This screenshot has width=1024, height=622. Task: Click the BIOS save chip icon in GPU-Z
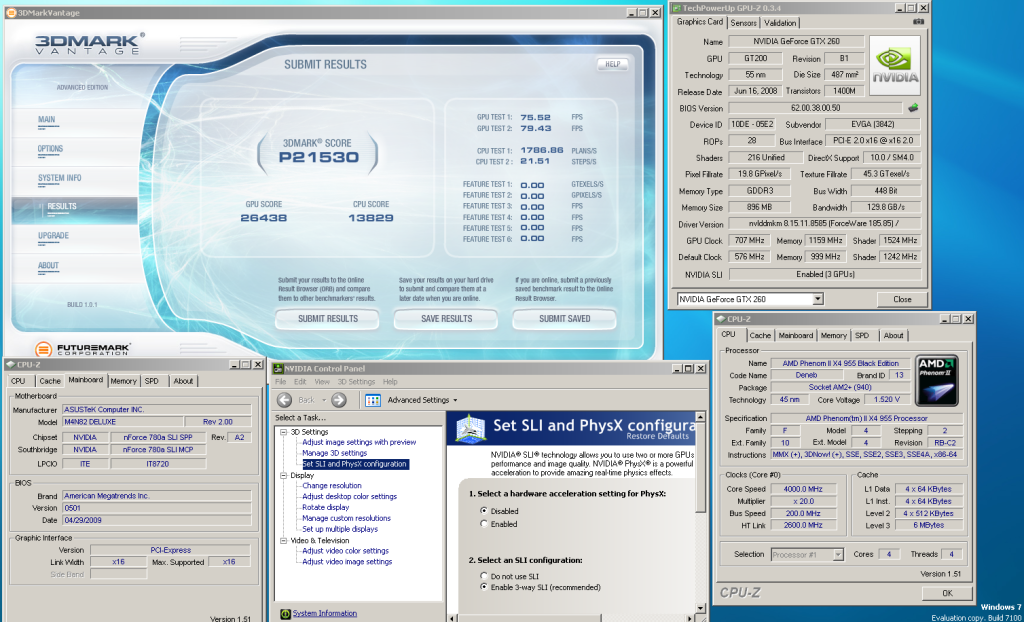pos(912,108)
